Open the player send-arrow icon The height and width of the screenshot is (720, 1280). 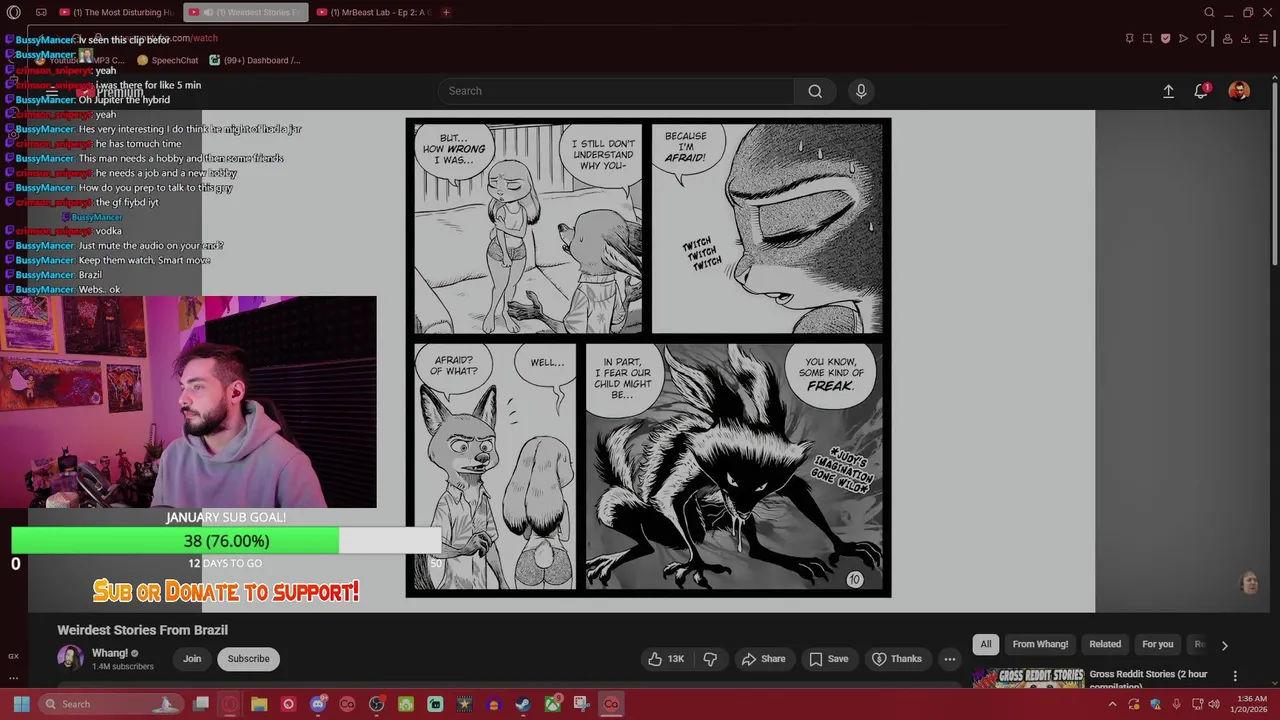click(x=1183, y=38)
